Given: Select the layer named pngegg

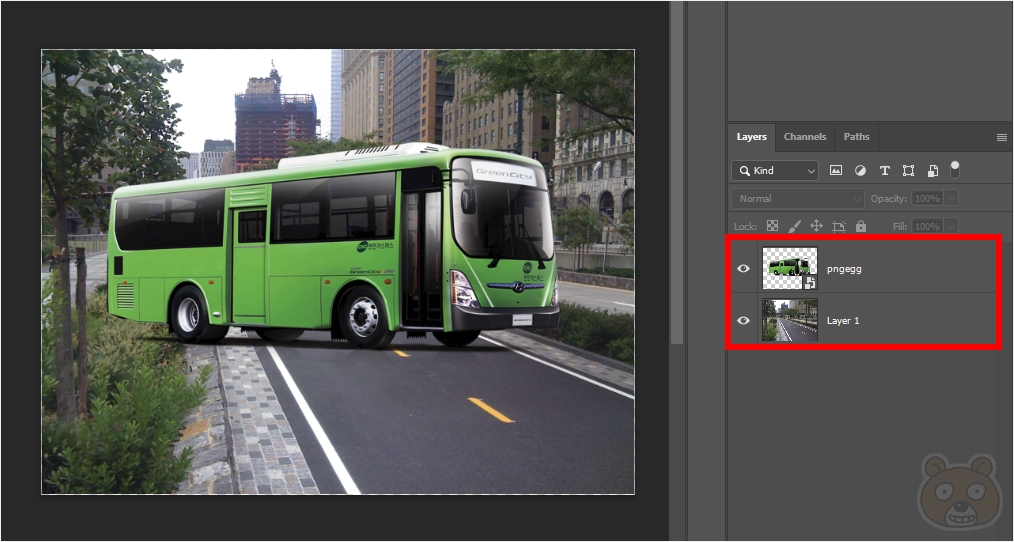Looking at the screenshot, I should pos(844,269).
